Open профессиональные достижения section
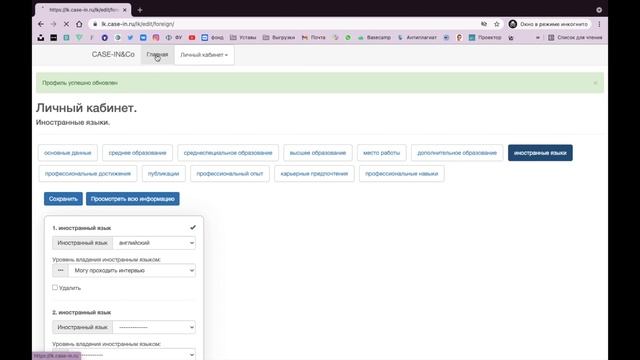This screenshot has height=360, width=640. point(88,173)
